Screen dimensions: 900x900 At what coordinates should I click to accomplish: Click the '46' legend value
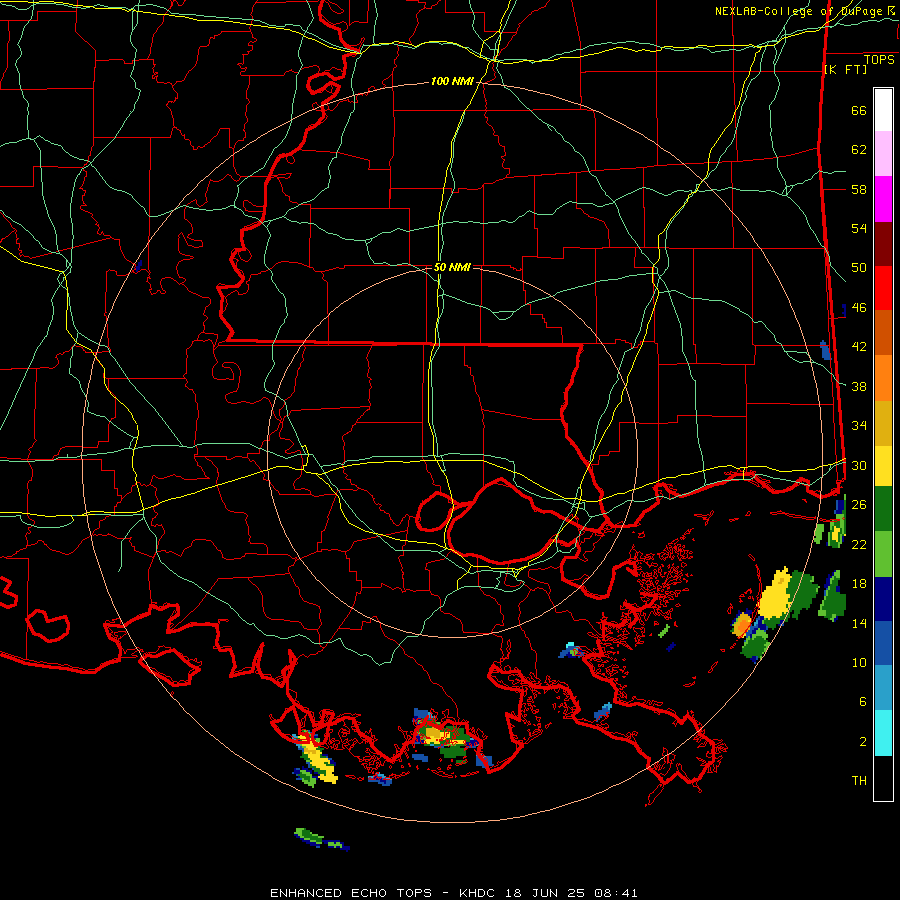pyautogui.click(x=859, y=308)
